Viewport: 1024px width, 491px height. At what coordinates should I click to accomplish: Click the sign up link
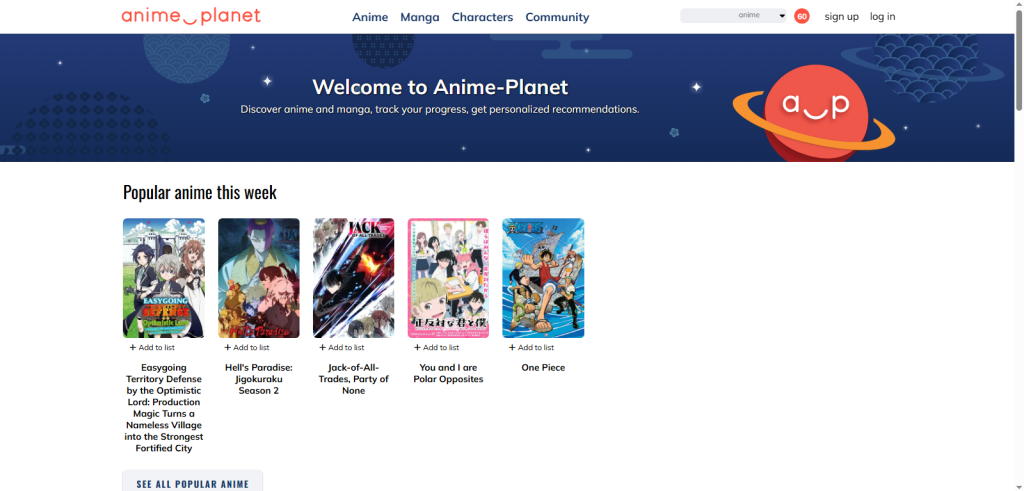[841, 16]
